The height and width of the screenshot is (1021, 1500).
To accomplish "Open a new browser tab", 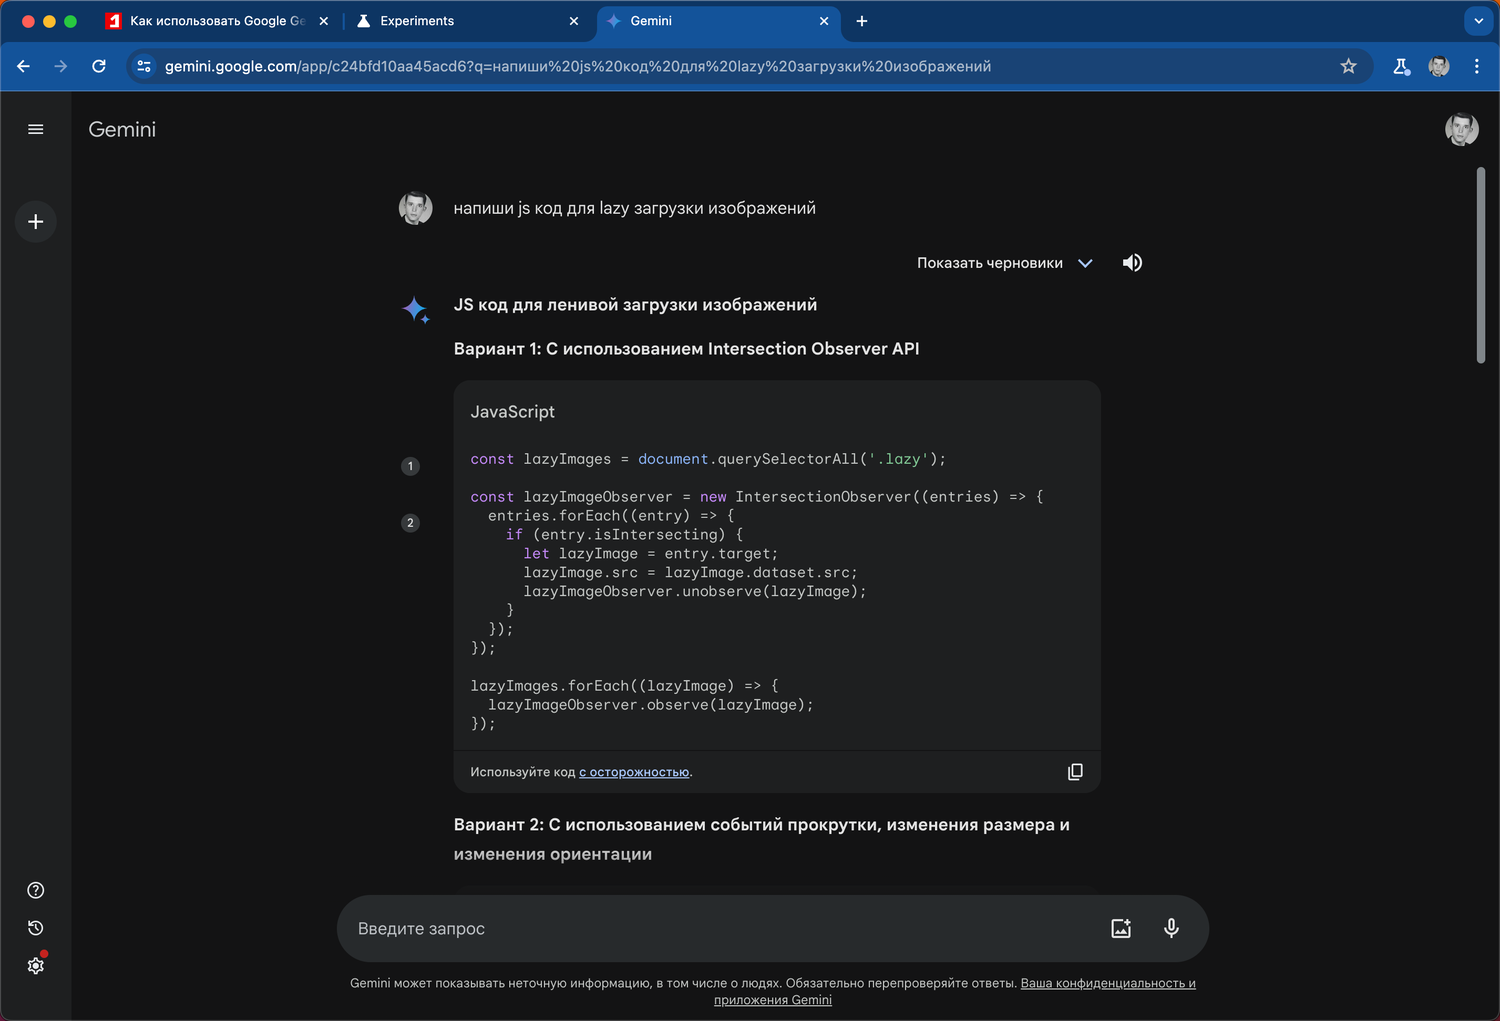I will click(x=862, y=21).
